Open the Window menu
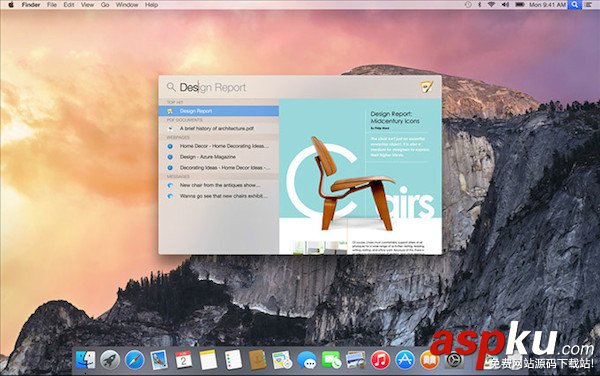Image resolution: width=600 pixels, height=376 pixels. [127, 5]
